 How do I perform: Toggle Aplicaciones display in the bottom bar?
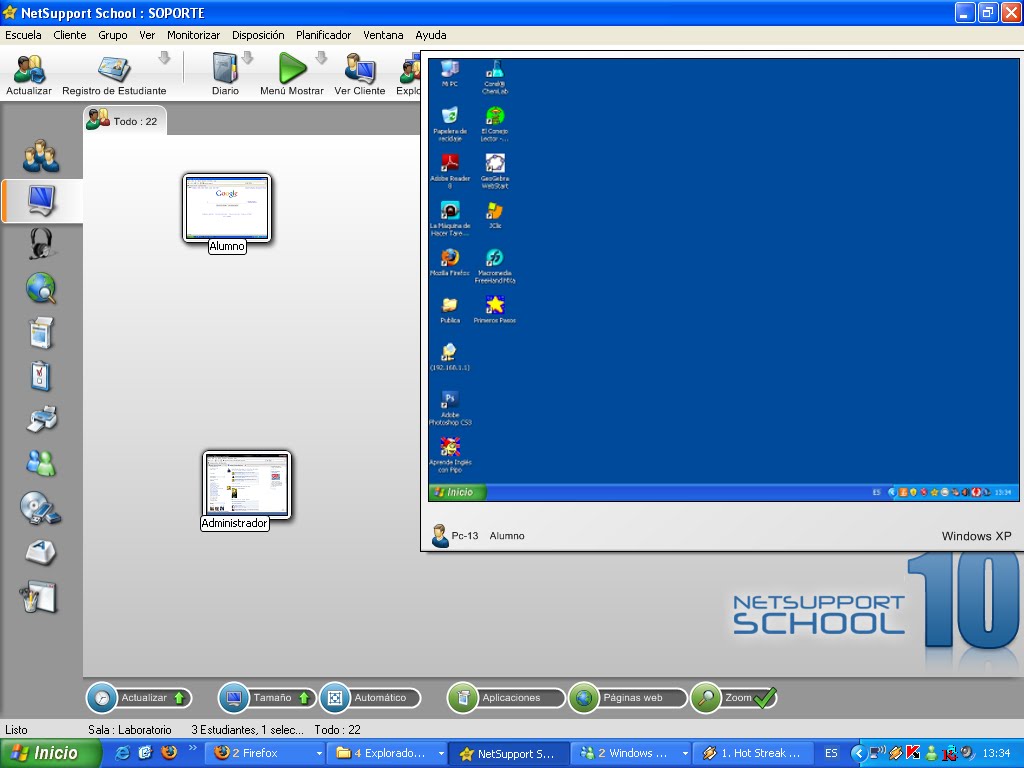coord(505,697)
